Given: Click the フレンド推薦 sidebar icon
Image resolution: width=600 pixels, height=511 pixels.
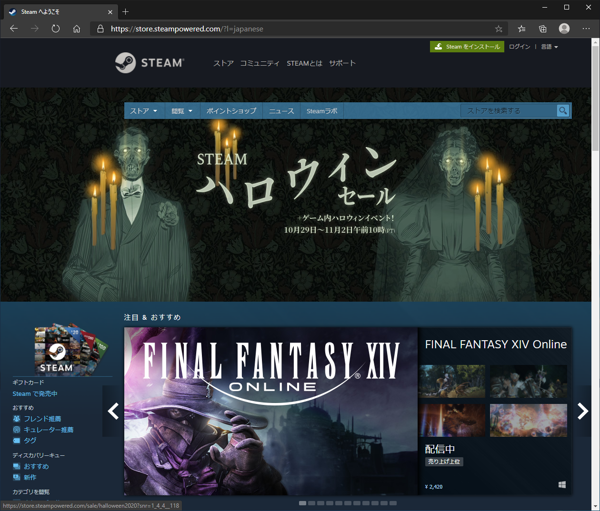Looking at the screenshot, I should click(x=16, y=419).
